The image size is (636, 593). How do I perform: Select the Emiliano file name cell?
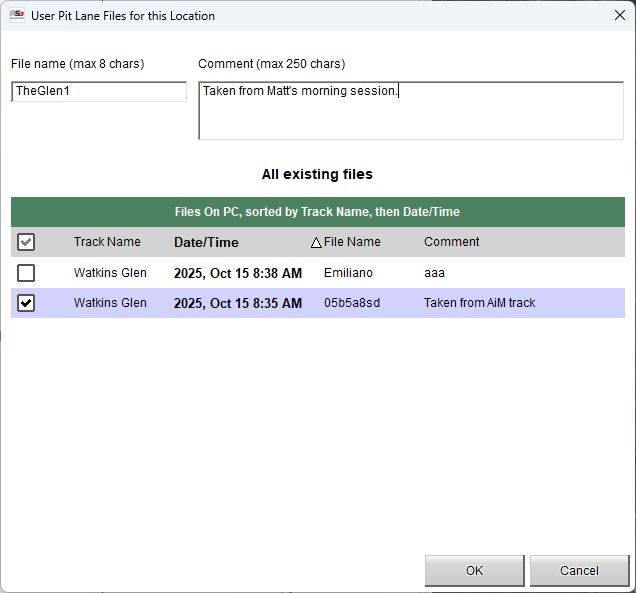click(x=348, y=273)
